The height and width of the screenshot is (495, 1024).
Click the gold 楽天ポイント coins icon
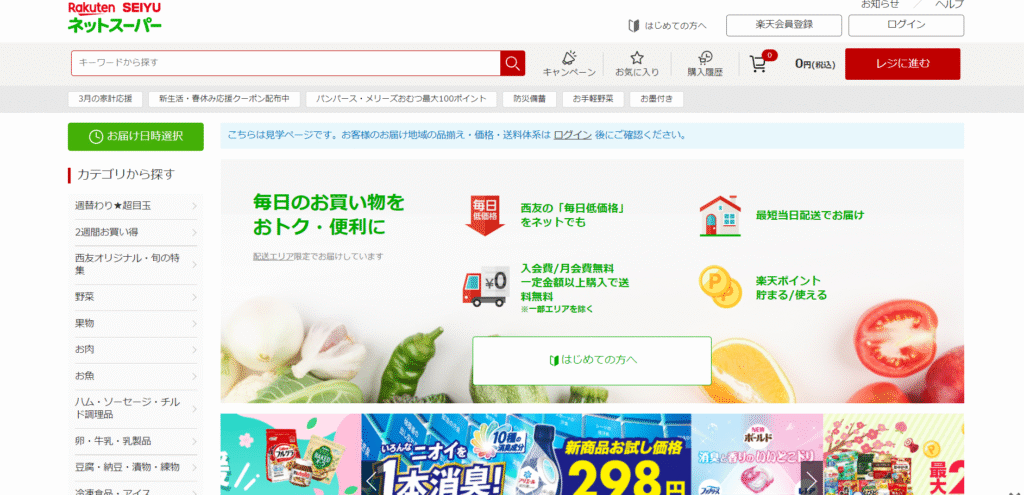click(720, 287)
